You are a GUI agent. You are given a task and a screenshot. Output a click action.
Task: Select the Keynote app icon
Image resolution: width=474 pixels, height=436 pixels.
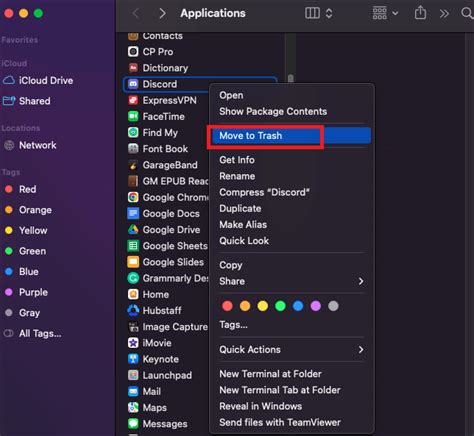[133, 359]
